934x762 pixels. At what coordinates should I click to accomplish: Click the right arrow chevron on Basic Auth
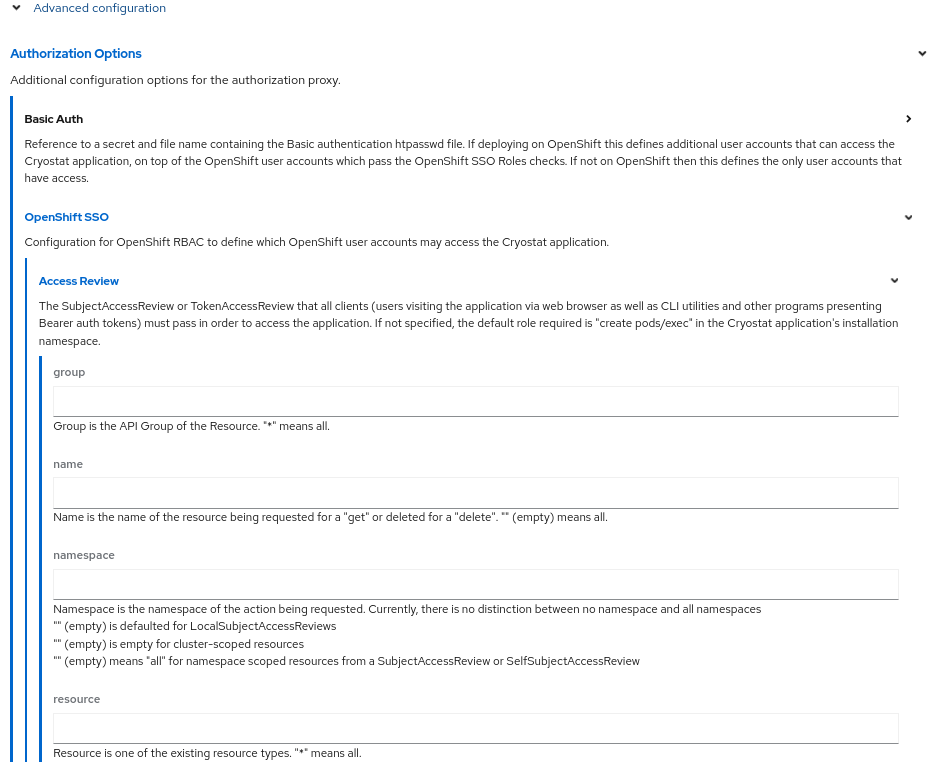point(908,118)
